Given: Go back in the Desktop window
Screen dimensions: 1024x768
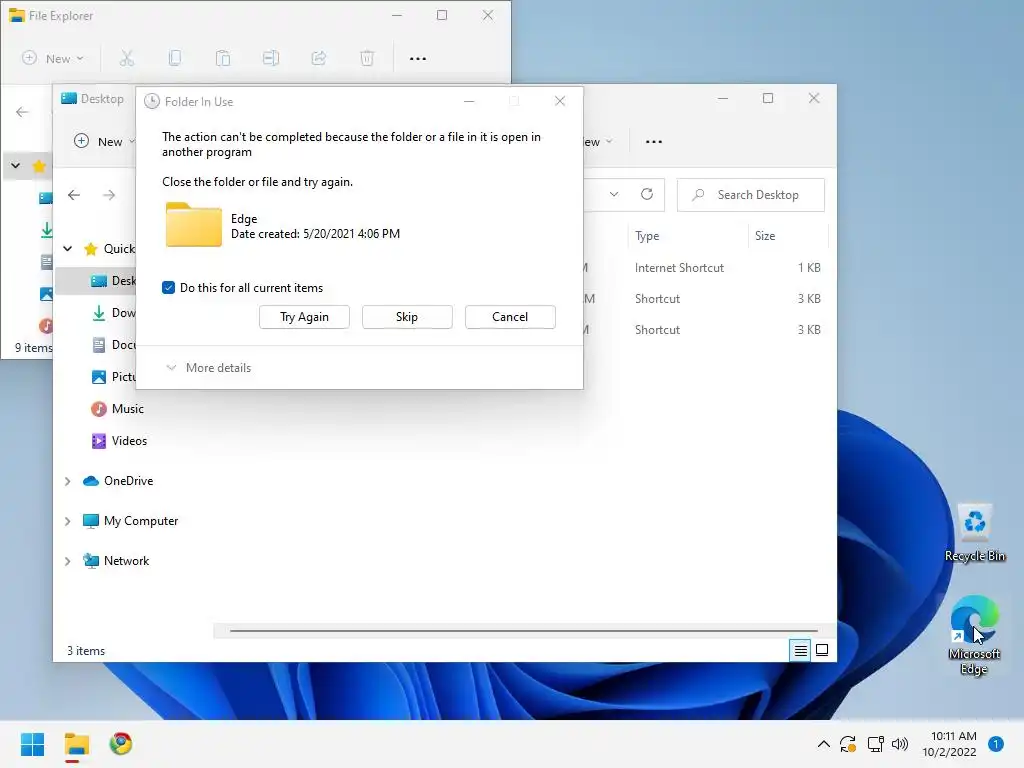Looking at the screenshot, I should (x=74, y=195).
